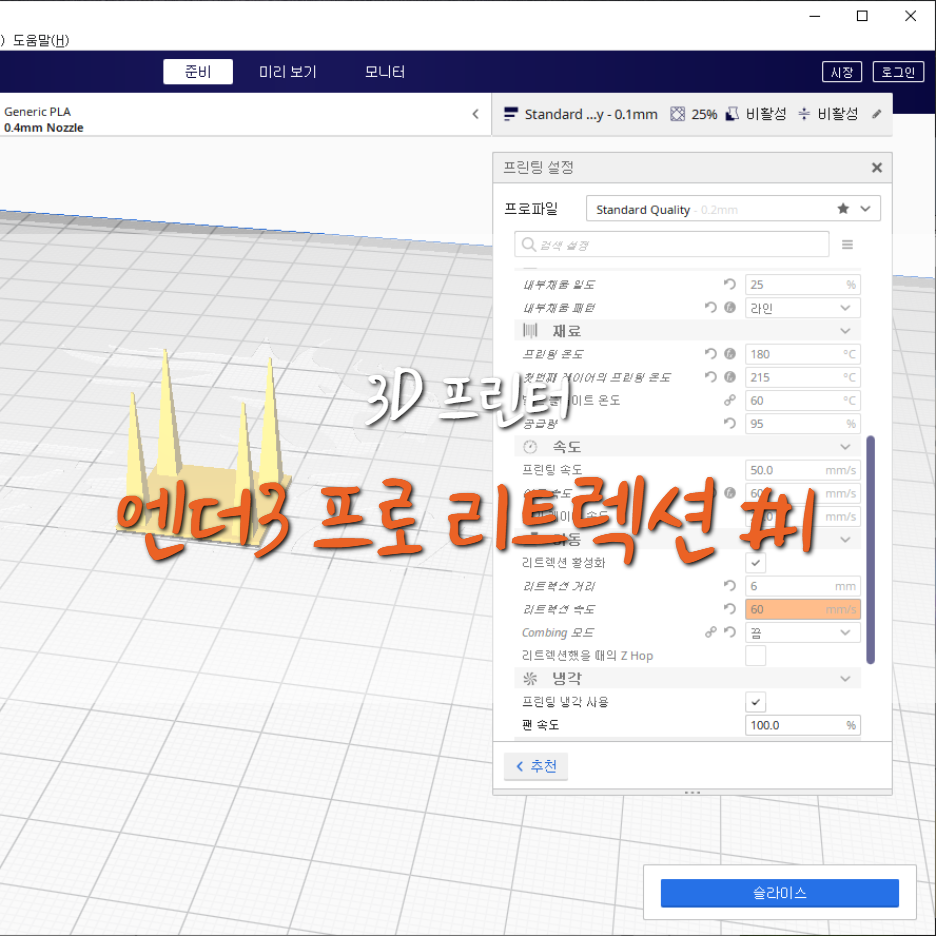Reset the 95 % flow value
The height and width of the screenshot is (936, 936).
[729, 423]
